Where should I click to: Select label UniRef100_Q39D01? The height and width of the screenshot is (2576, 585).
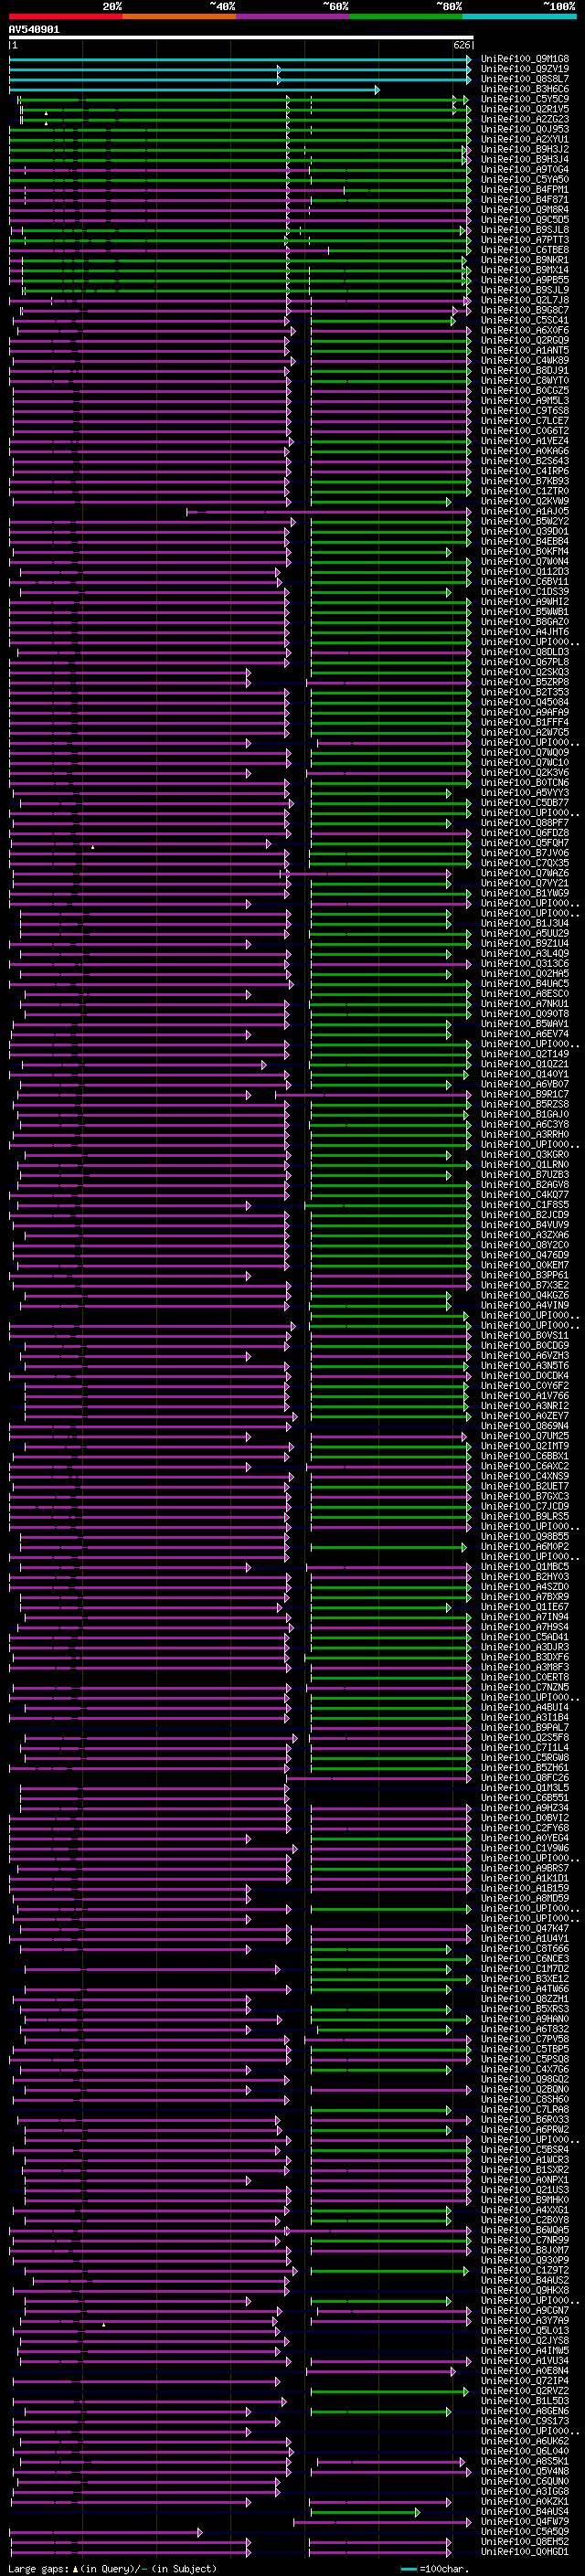[525, 531]
